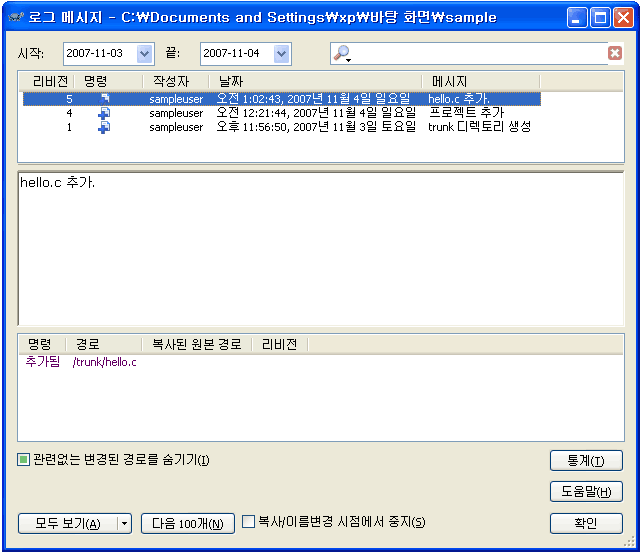The image size is (641, 553).
Task: Clear the search box with red X
Action: pyautogui.click(x=615, y=54)
